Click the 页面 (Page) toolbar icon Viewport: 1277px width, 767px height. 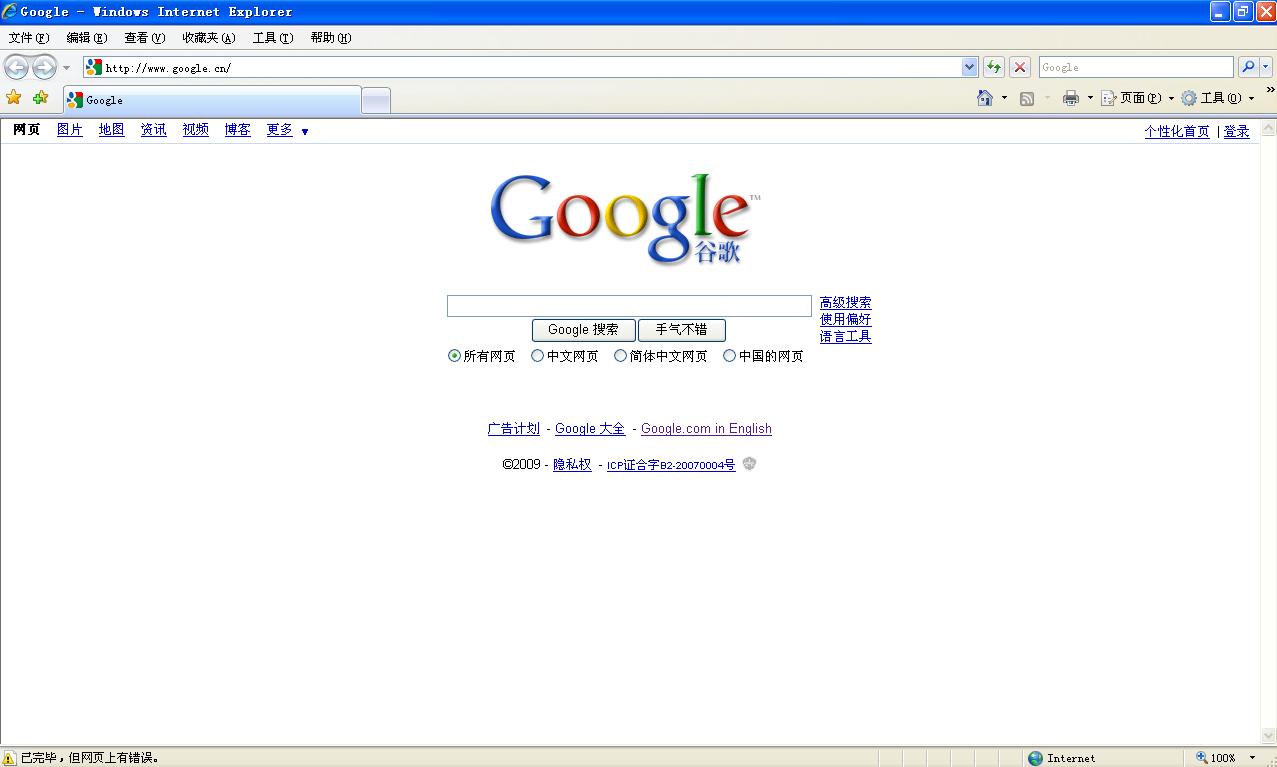tap(1108, 98)
